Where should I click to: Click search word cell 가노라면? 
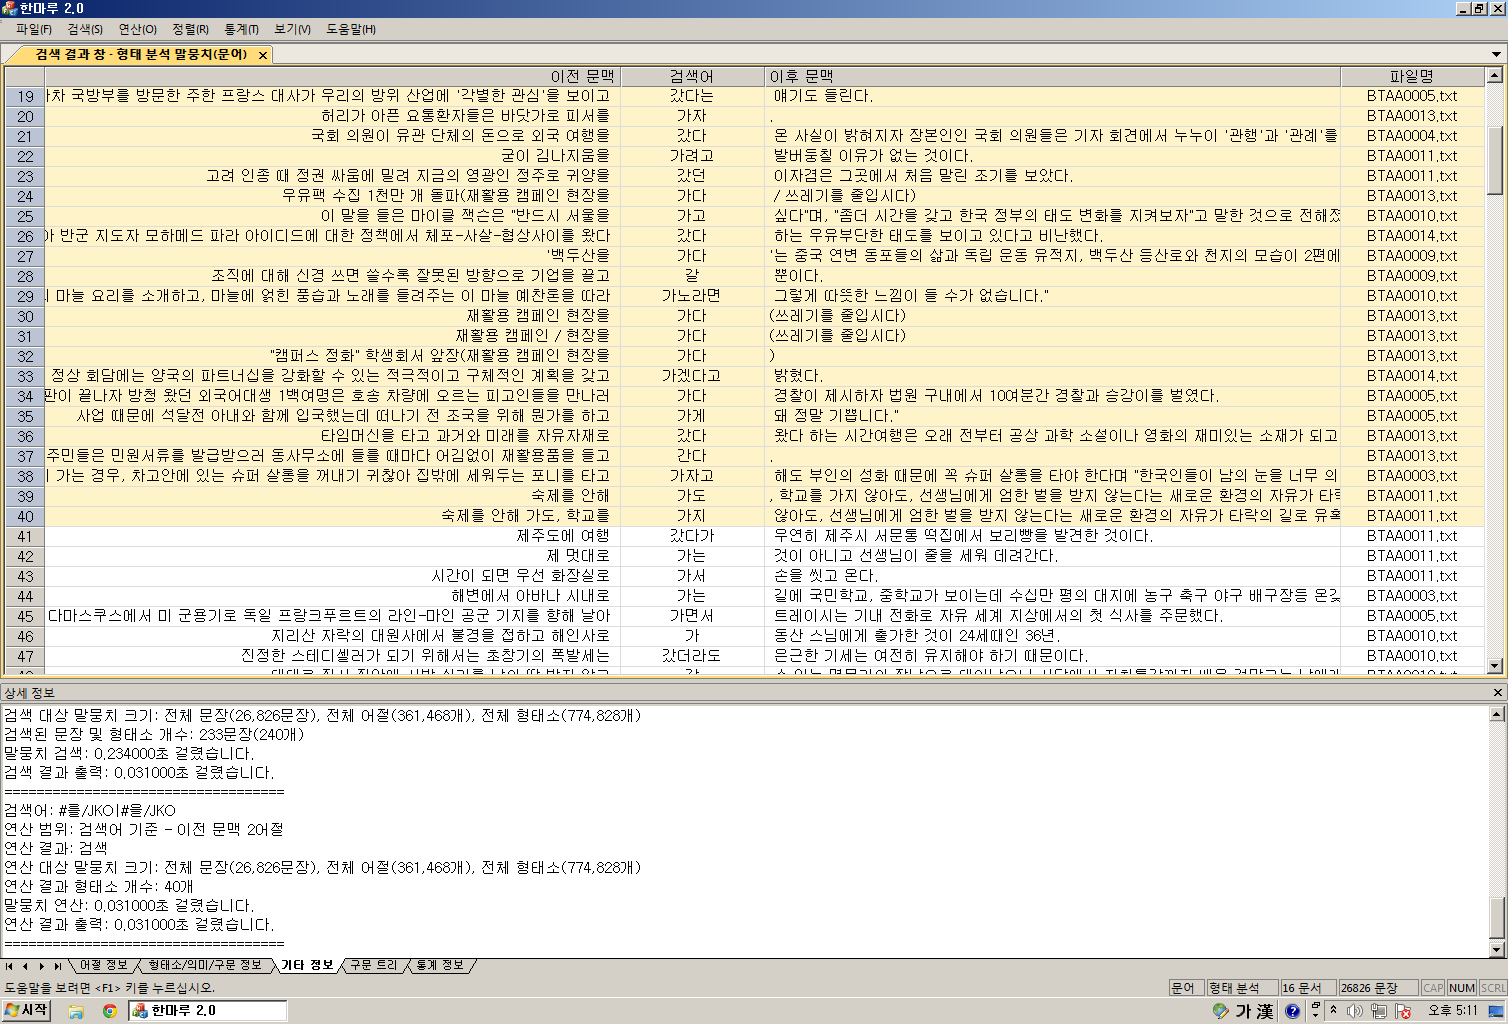pos(691,296)
